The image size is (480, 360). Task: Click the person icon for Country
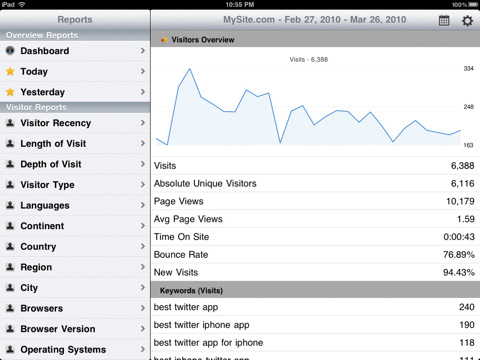(10, 246)
